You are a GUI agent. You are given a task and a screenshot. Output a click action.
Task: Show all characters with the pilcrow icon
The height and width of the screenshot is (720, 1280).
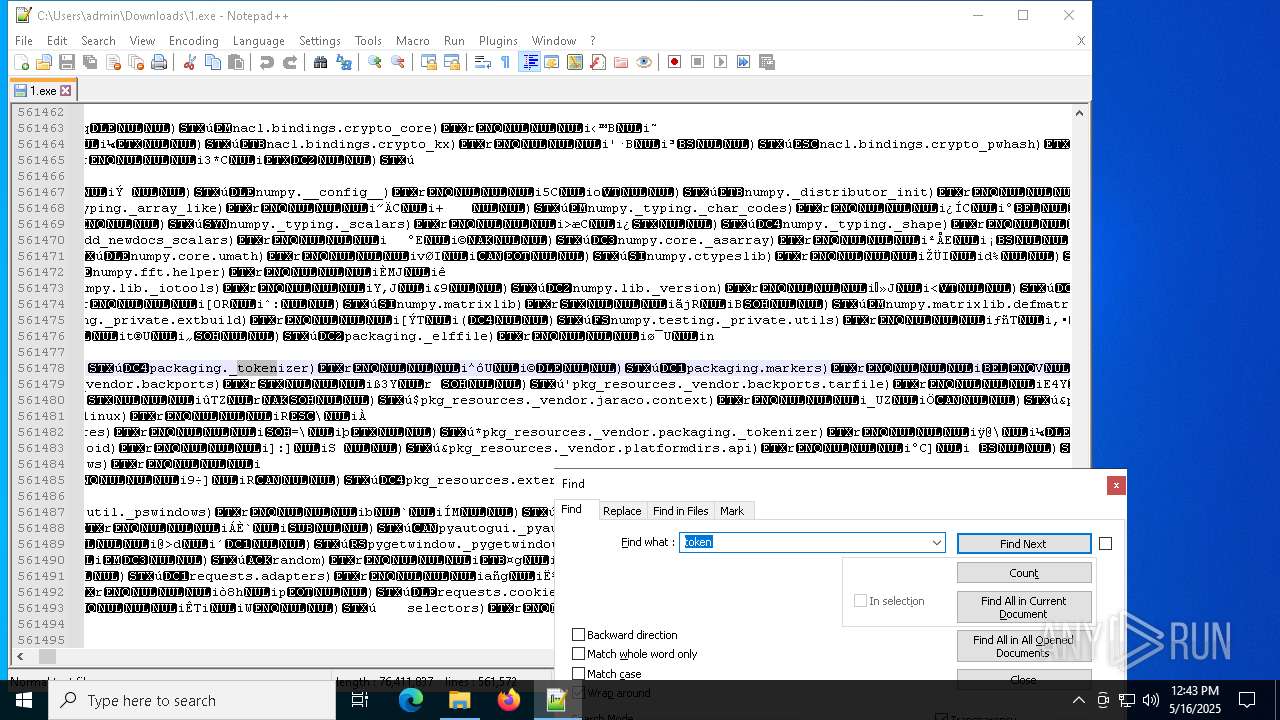tap(505, 62)
